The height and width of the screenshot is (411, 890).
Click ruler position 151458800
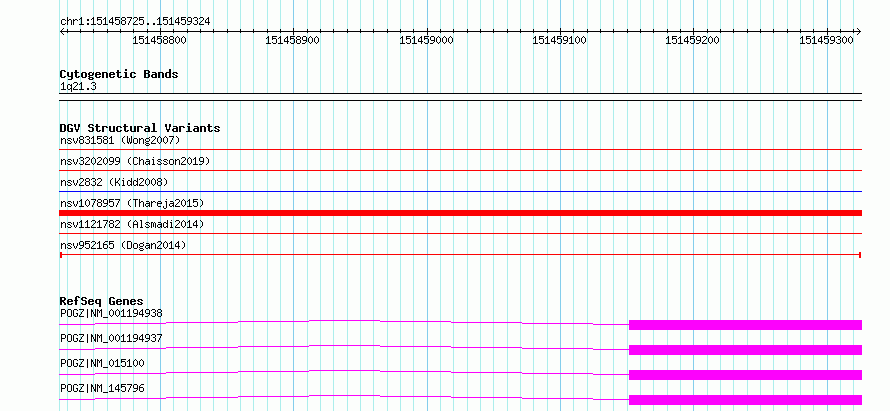click(x=159, y=40)
